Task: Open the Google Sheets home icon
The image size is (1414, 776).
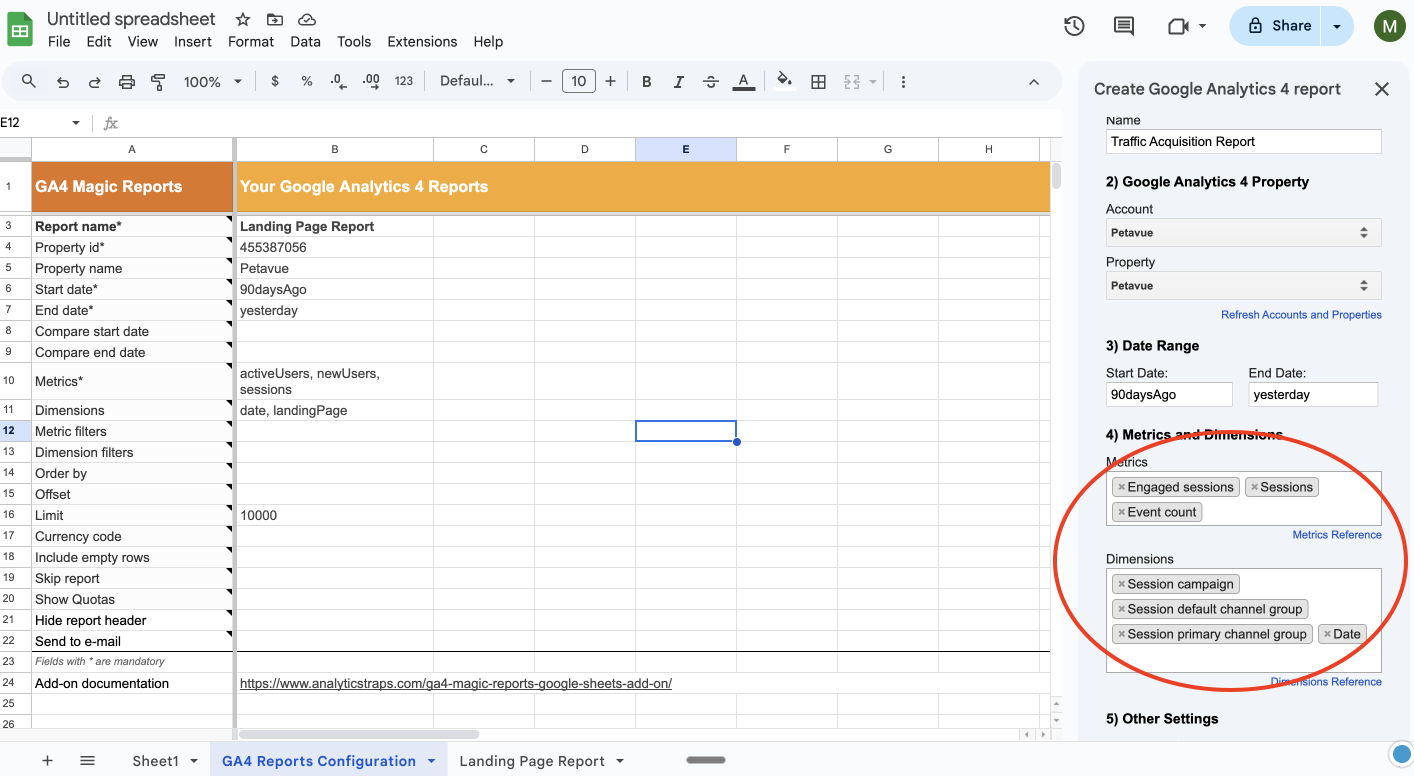Action: click(21, 29)
